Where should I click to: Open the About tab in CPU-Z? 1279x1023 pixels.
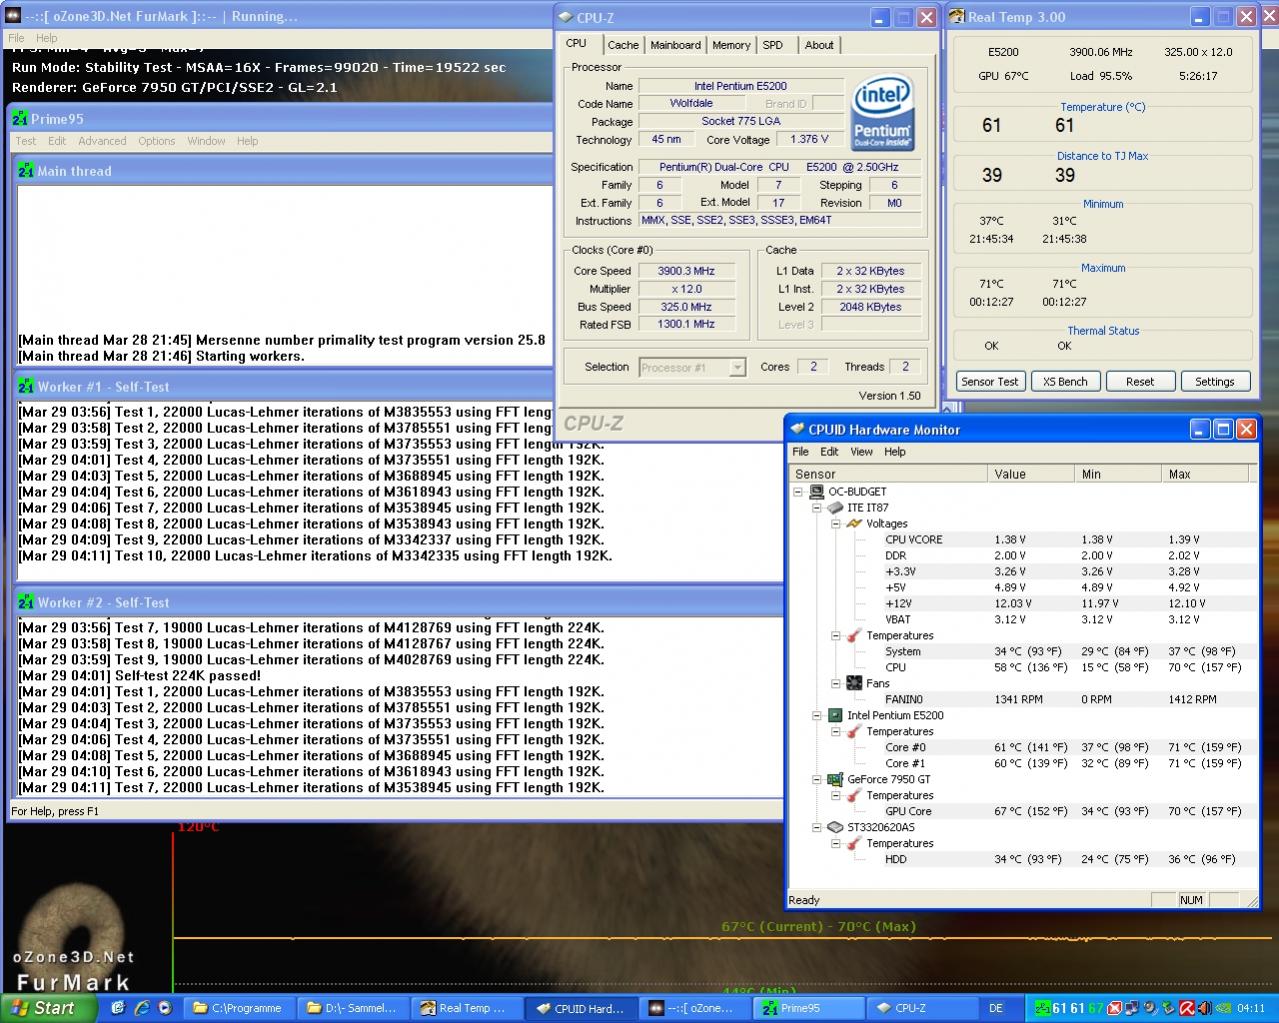click(819, 45)
